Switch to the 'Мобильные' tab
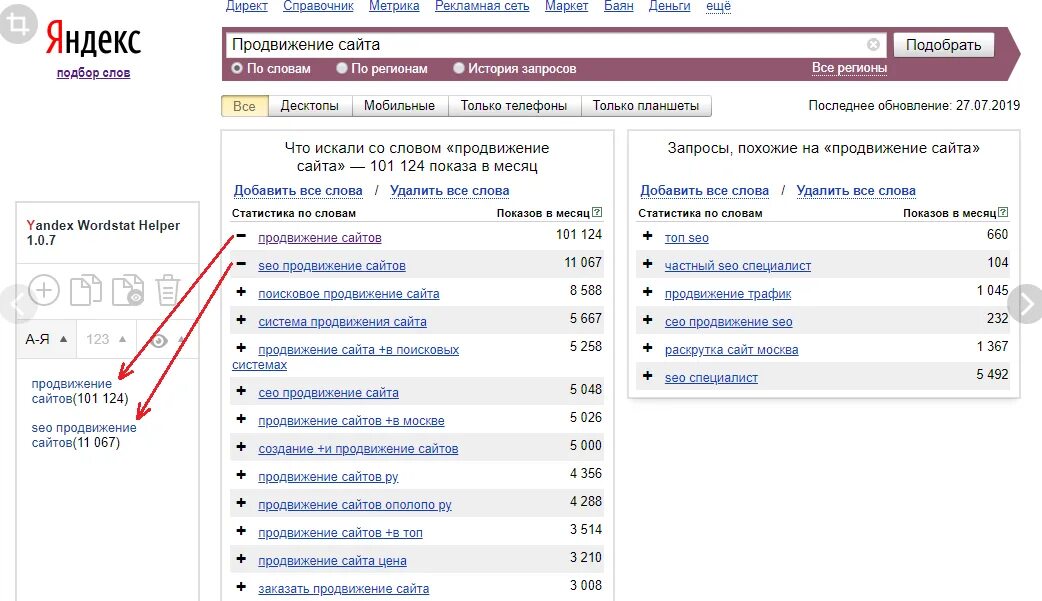 [399, 106]
